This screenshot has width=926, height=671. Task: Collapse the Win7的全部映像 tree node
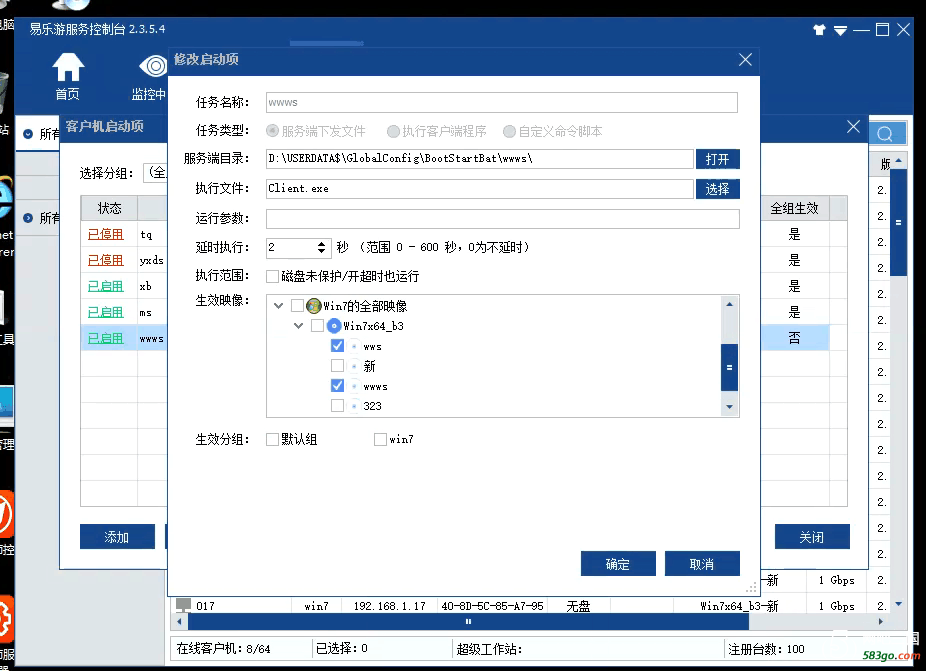pyautogui.click(x=277, y=306)
